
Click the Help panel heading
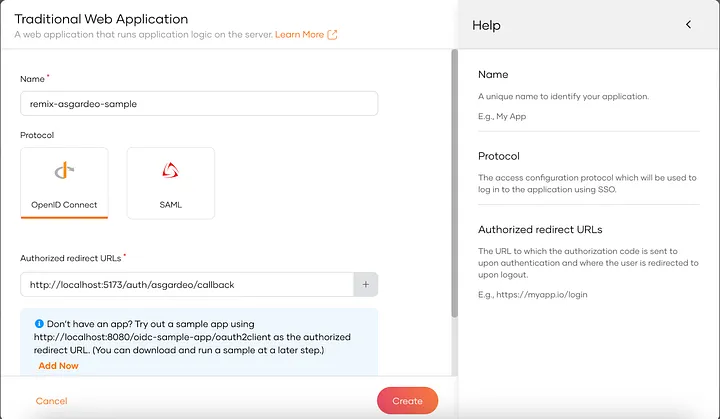pos(486,25)
